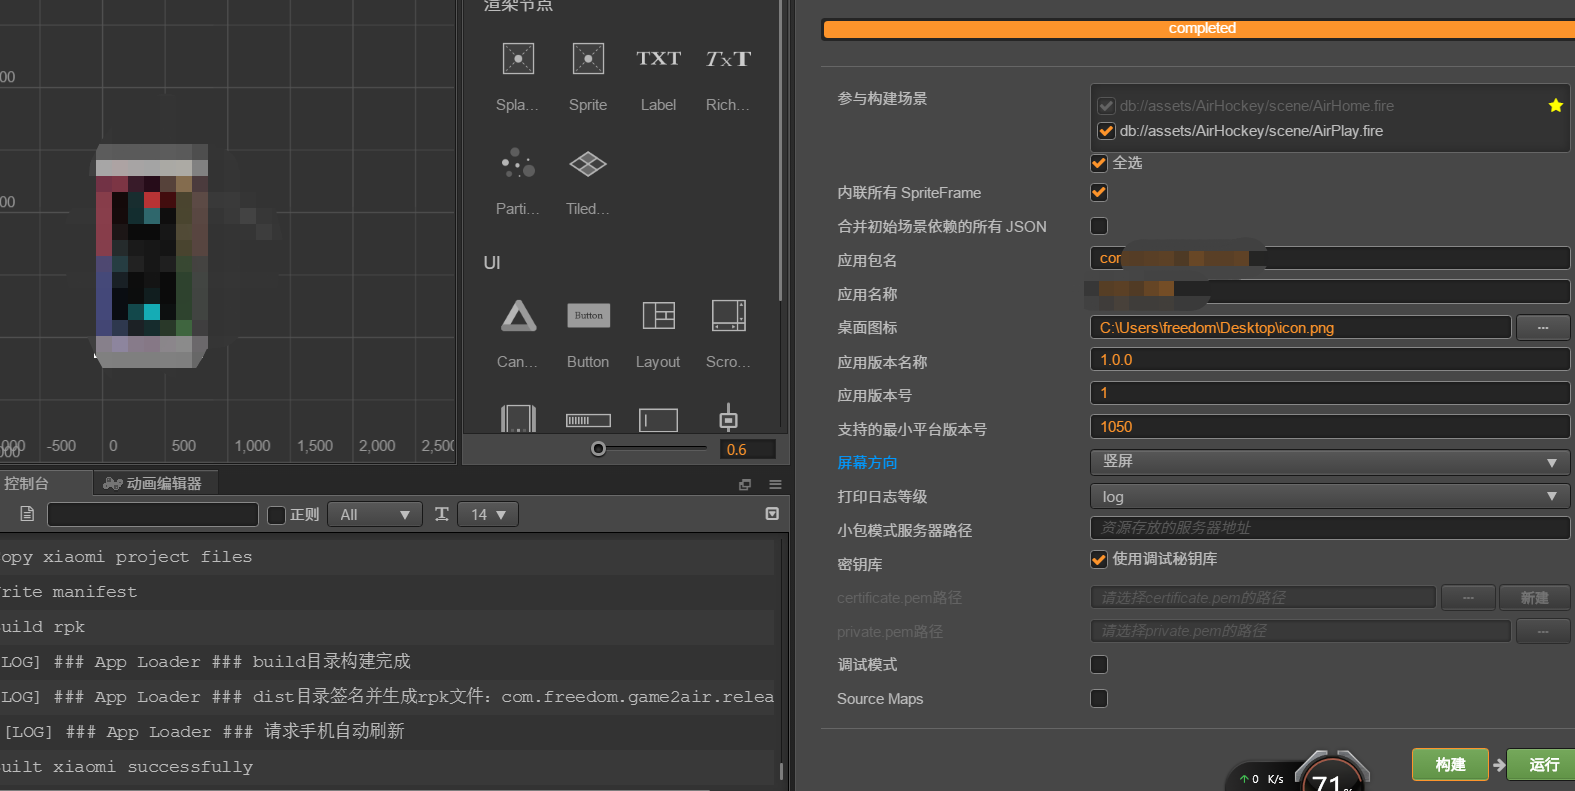Enable the Source Maps checkbox

coord(1099,698)
